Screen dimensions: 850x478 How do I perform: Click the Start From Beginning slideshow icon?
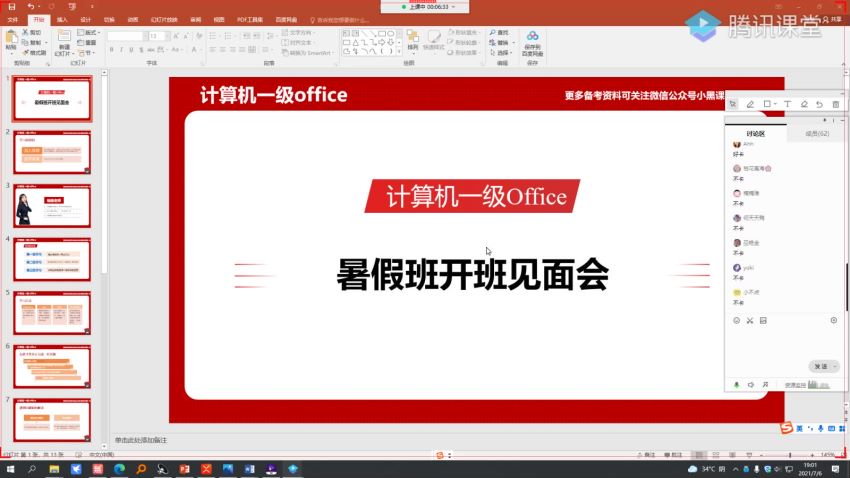click(72, 7)
